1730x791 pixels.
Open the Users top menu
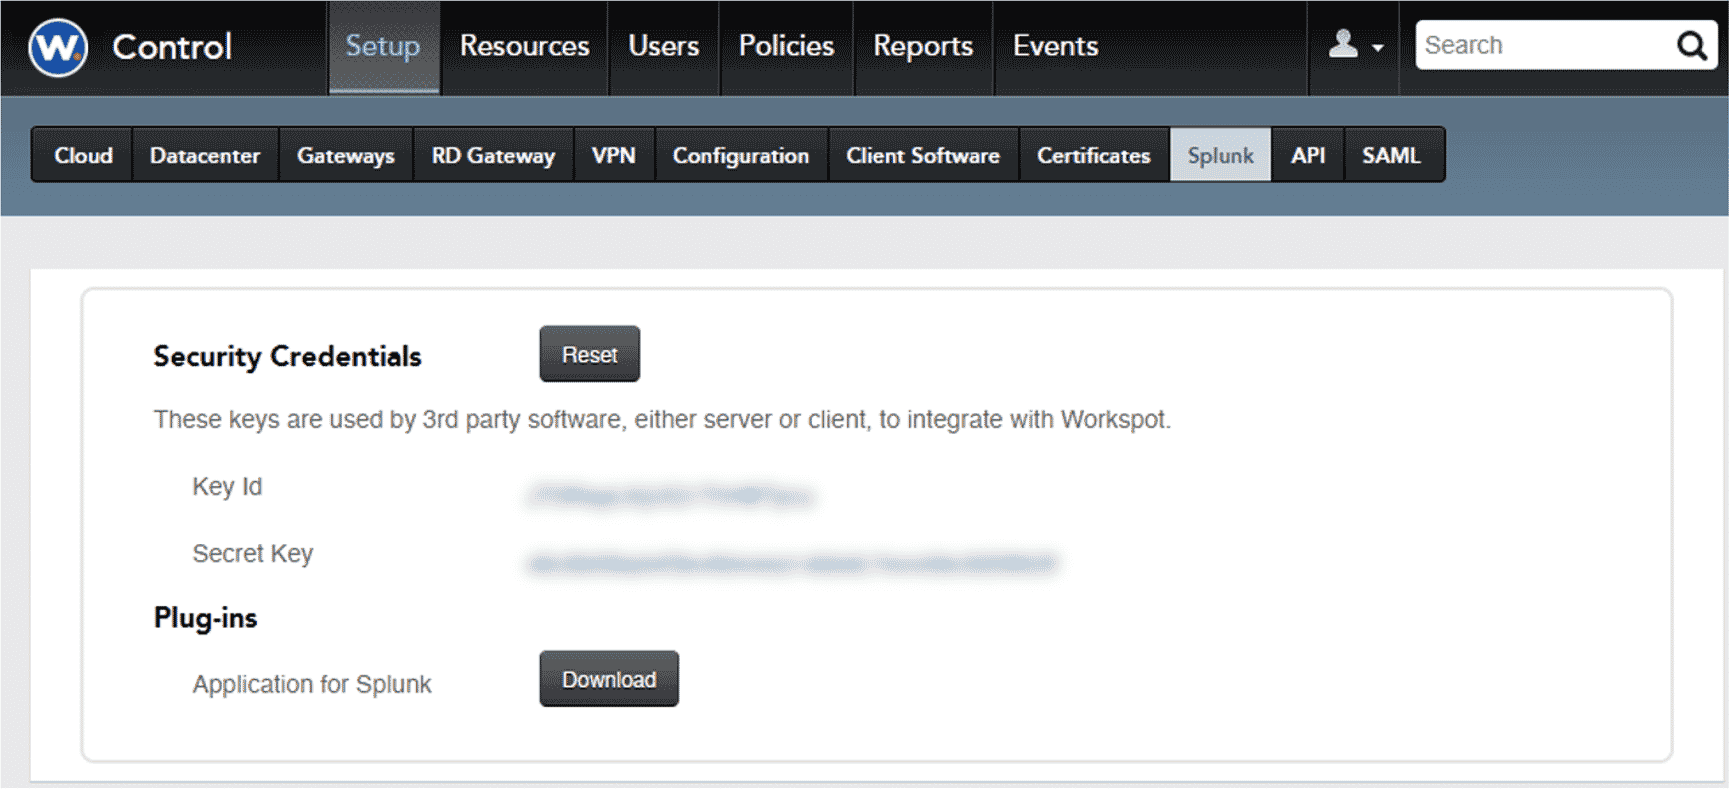pos(664,47)
